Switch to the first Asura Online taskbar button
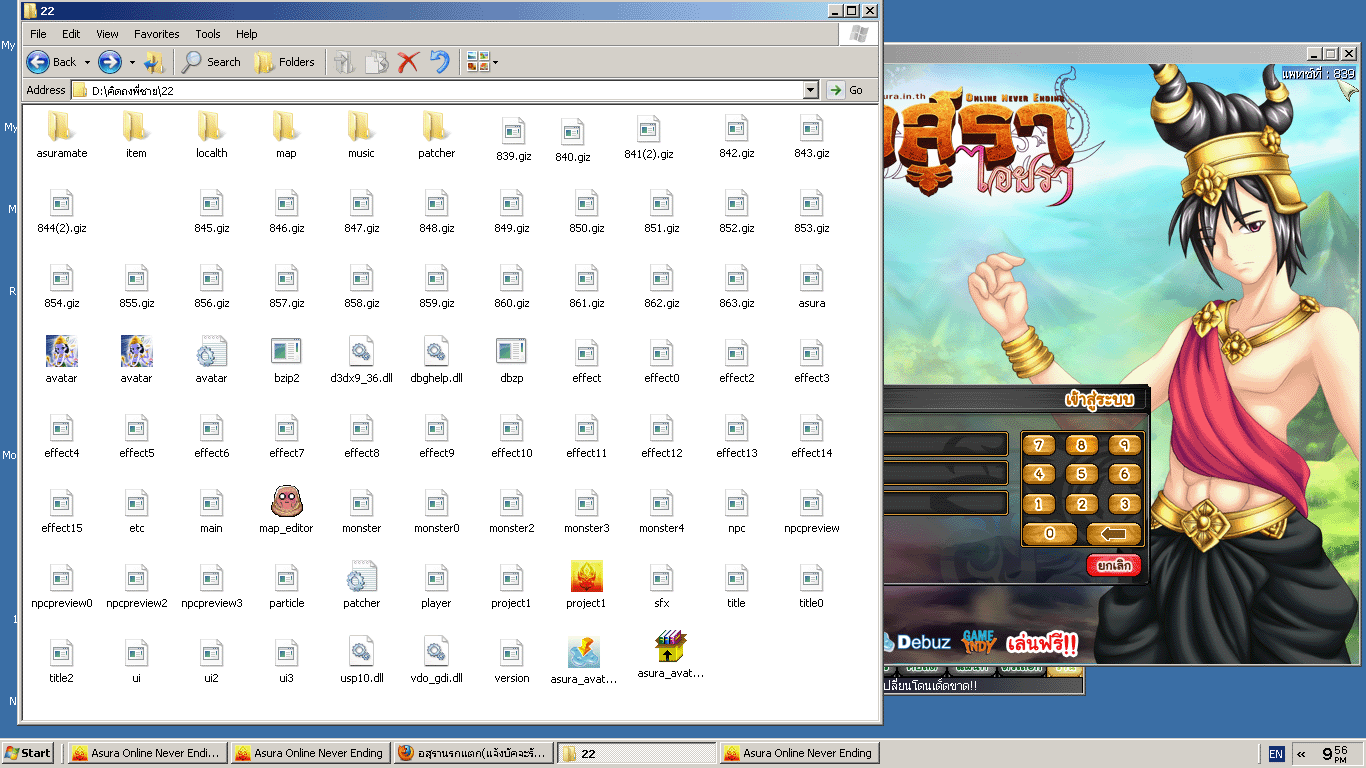This screenshot has width=1366, height=768. point(146,753)
